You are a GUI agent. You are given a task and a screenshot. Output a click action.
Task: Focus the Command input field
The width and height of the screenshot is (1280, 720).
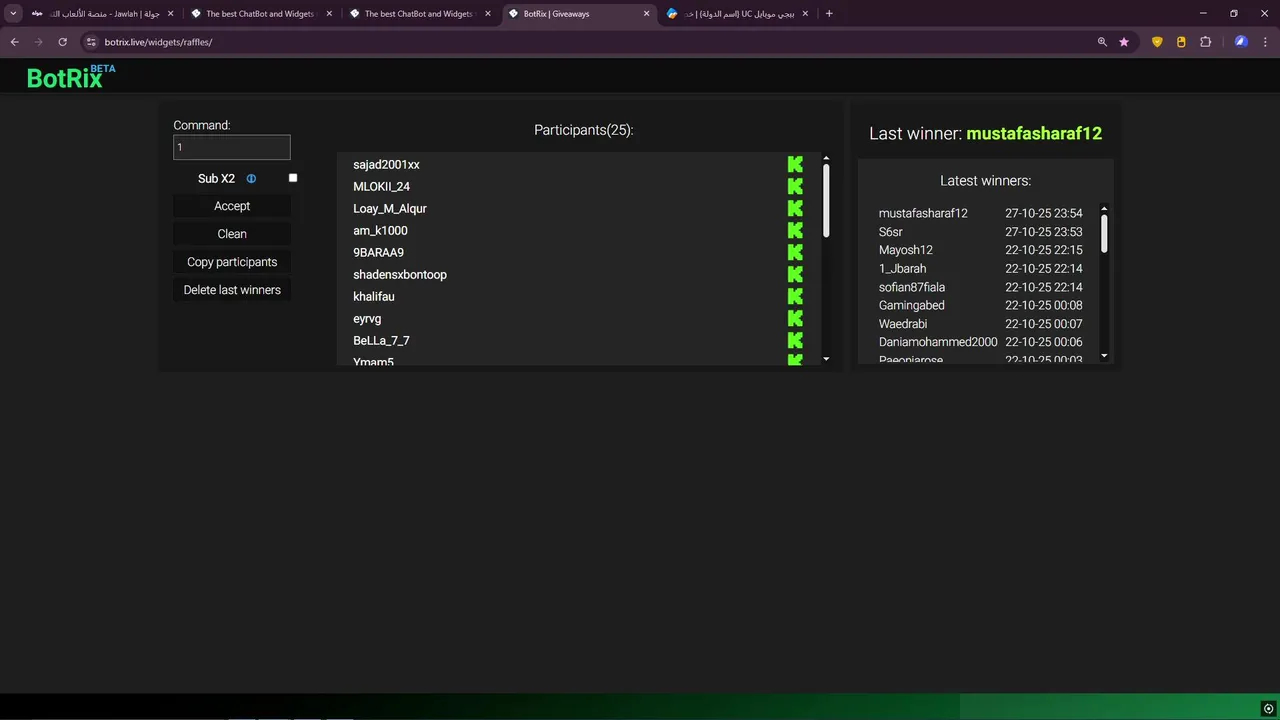coord(232,147)
